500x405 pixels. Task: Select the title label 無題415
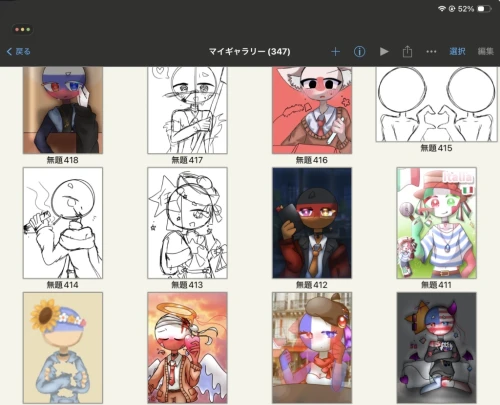tap(436, 148)
